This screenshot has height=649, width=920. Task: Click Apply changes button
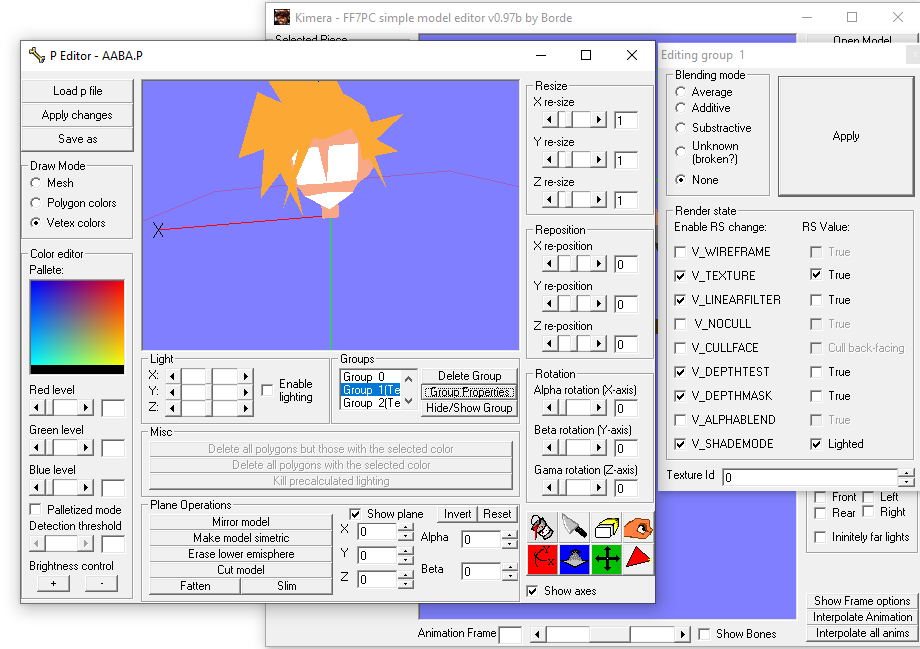(77, 115)
